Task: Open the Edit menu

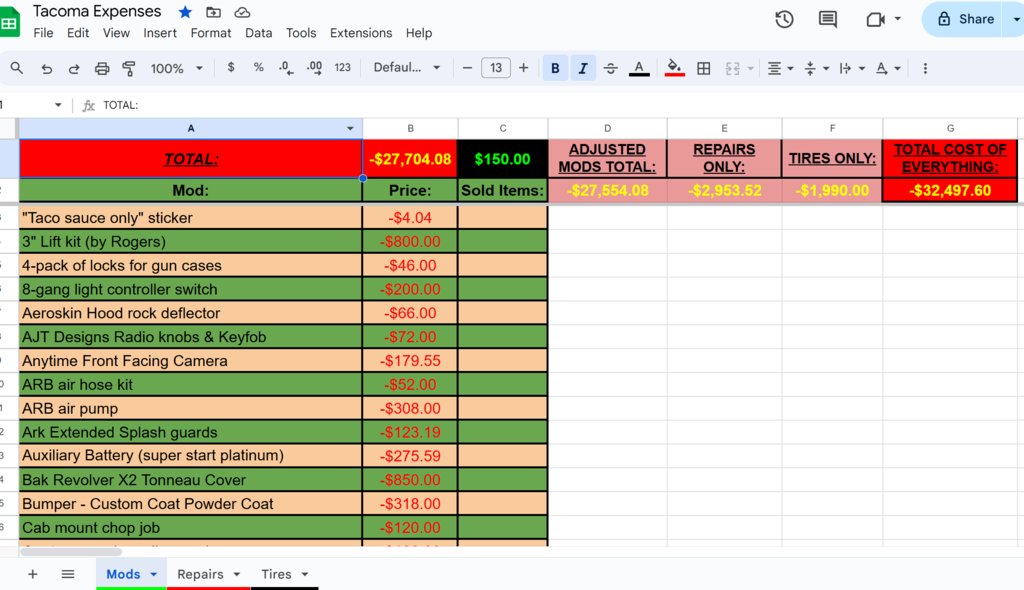Action: coord(78,33)
